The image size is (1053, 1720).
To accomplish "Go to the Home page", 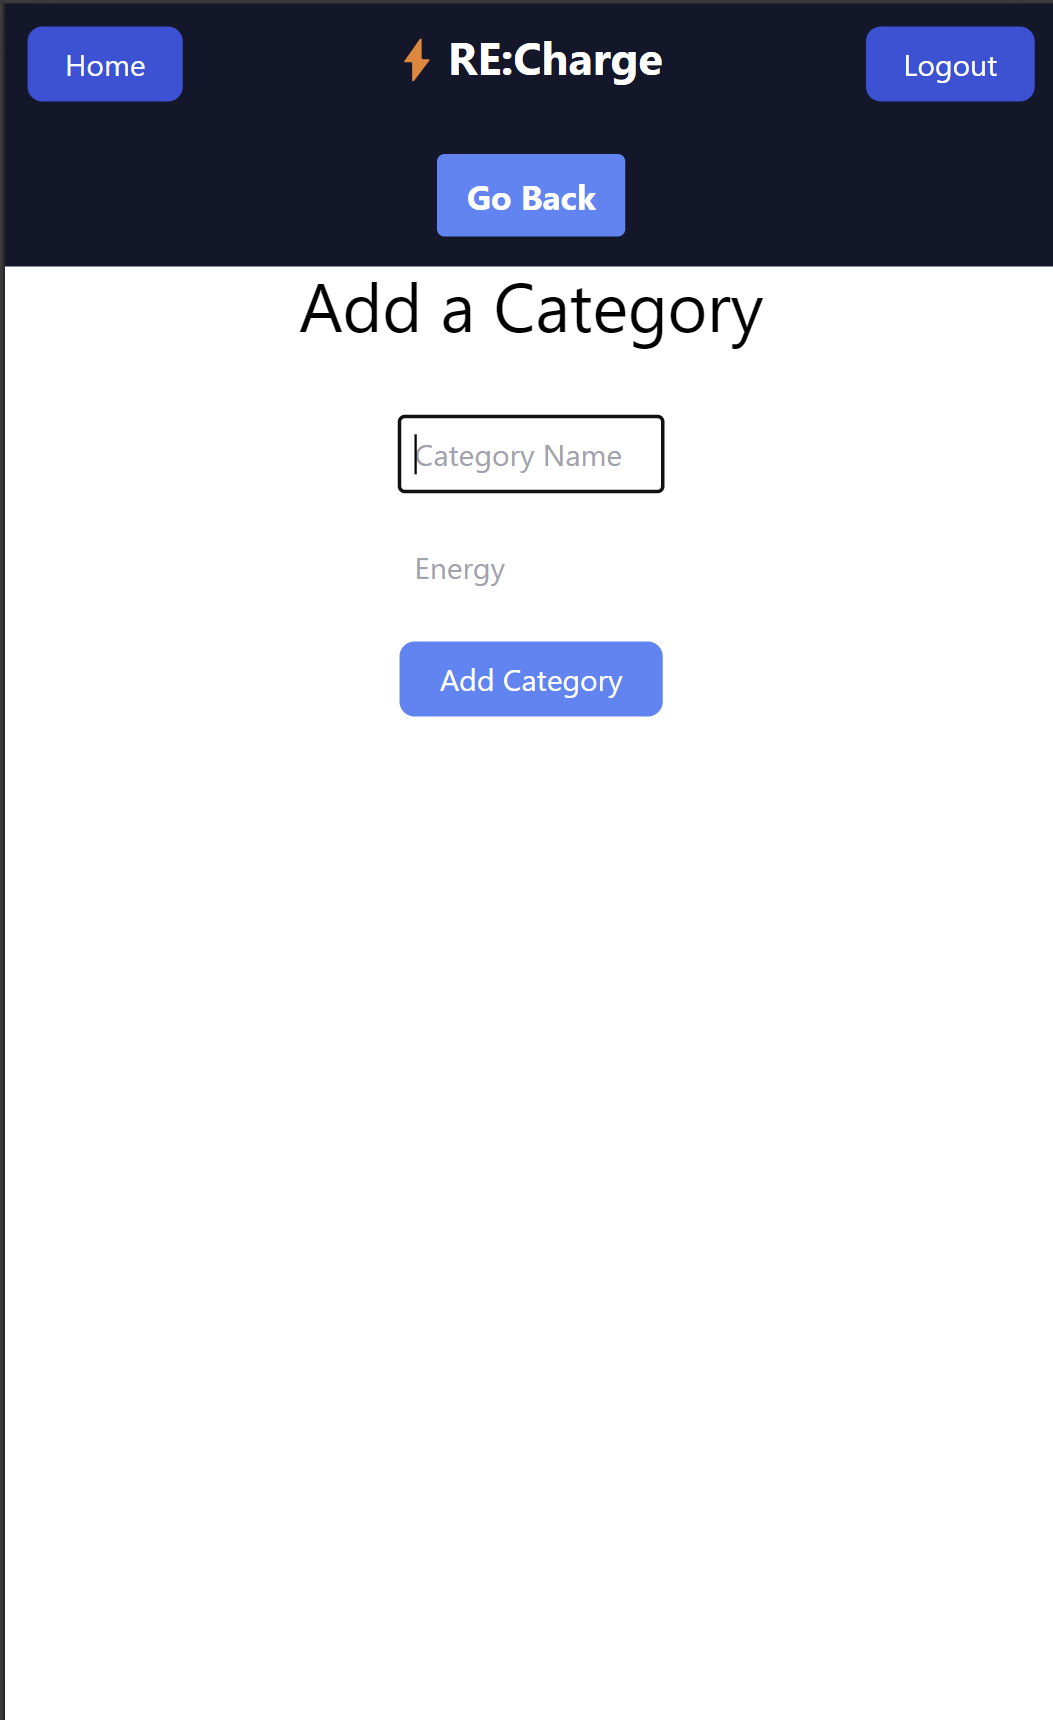I will [105, 64].
